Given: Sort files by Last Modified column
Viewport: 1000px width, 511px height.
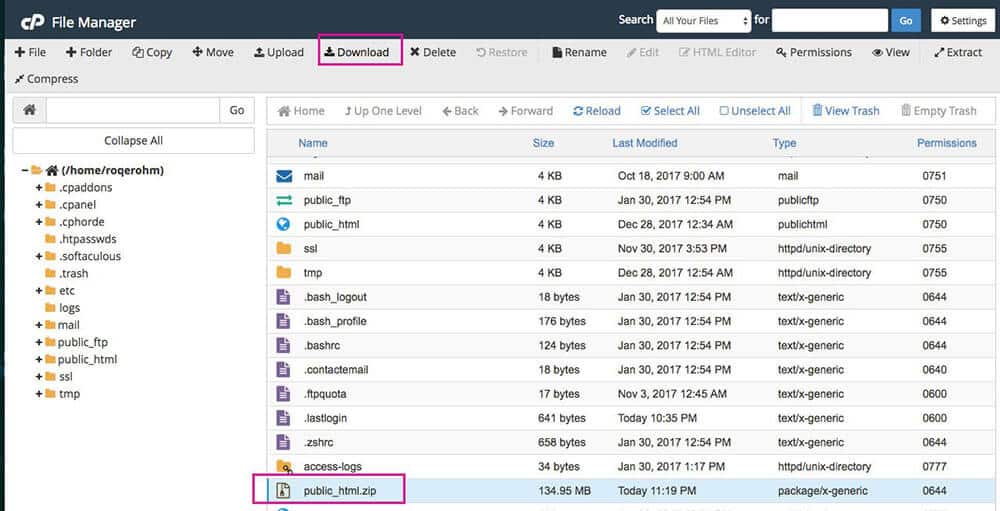Looking at the screenshot, I should click(644, 143).
